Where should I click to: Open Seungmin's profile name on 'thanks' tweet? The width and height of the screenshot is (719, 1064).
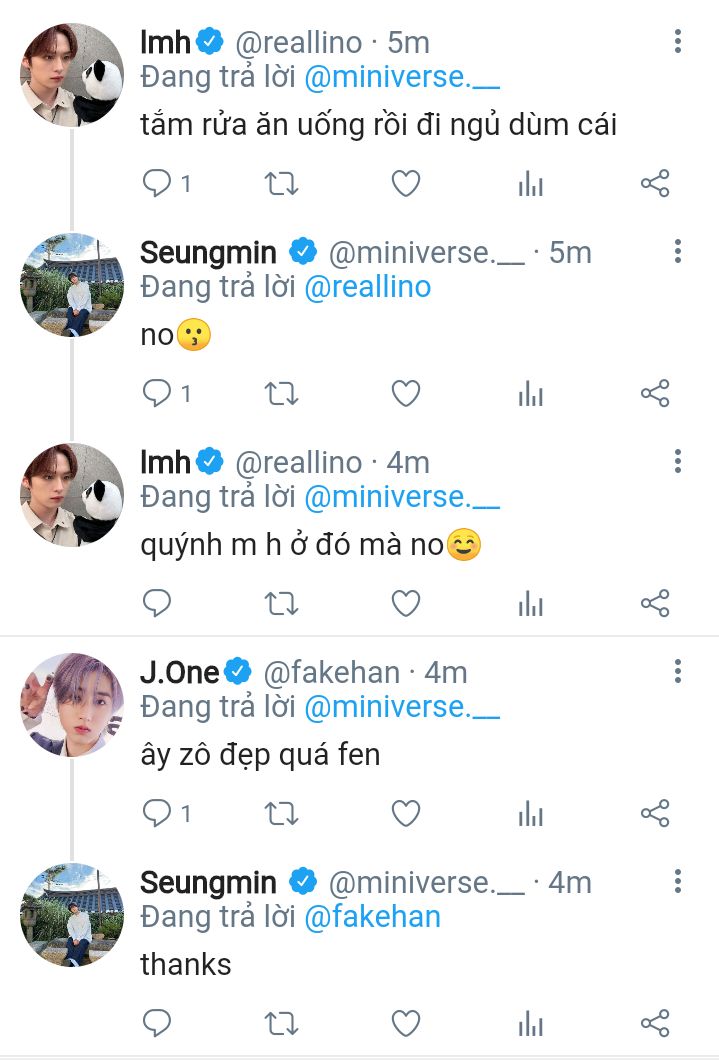click(x=208, y=883)
